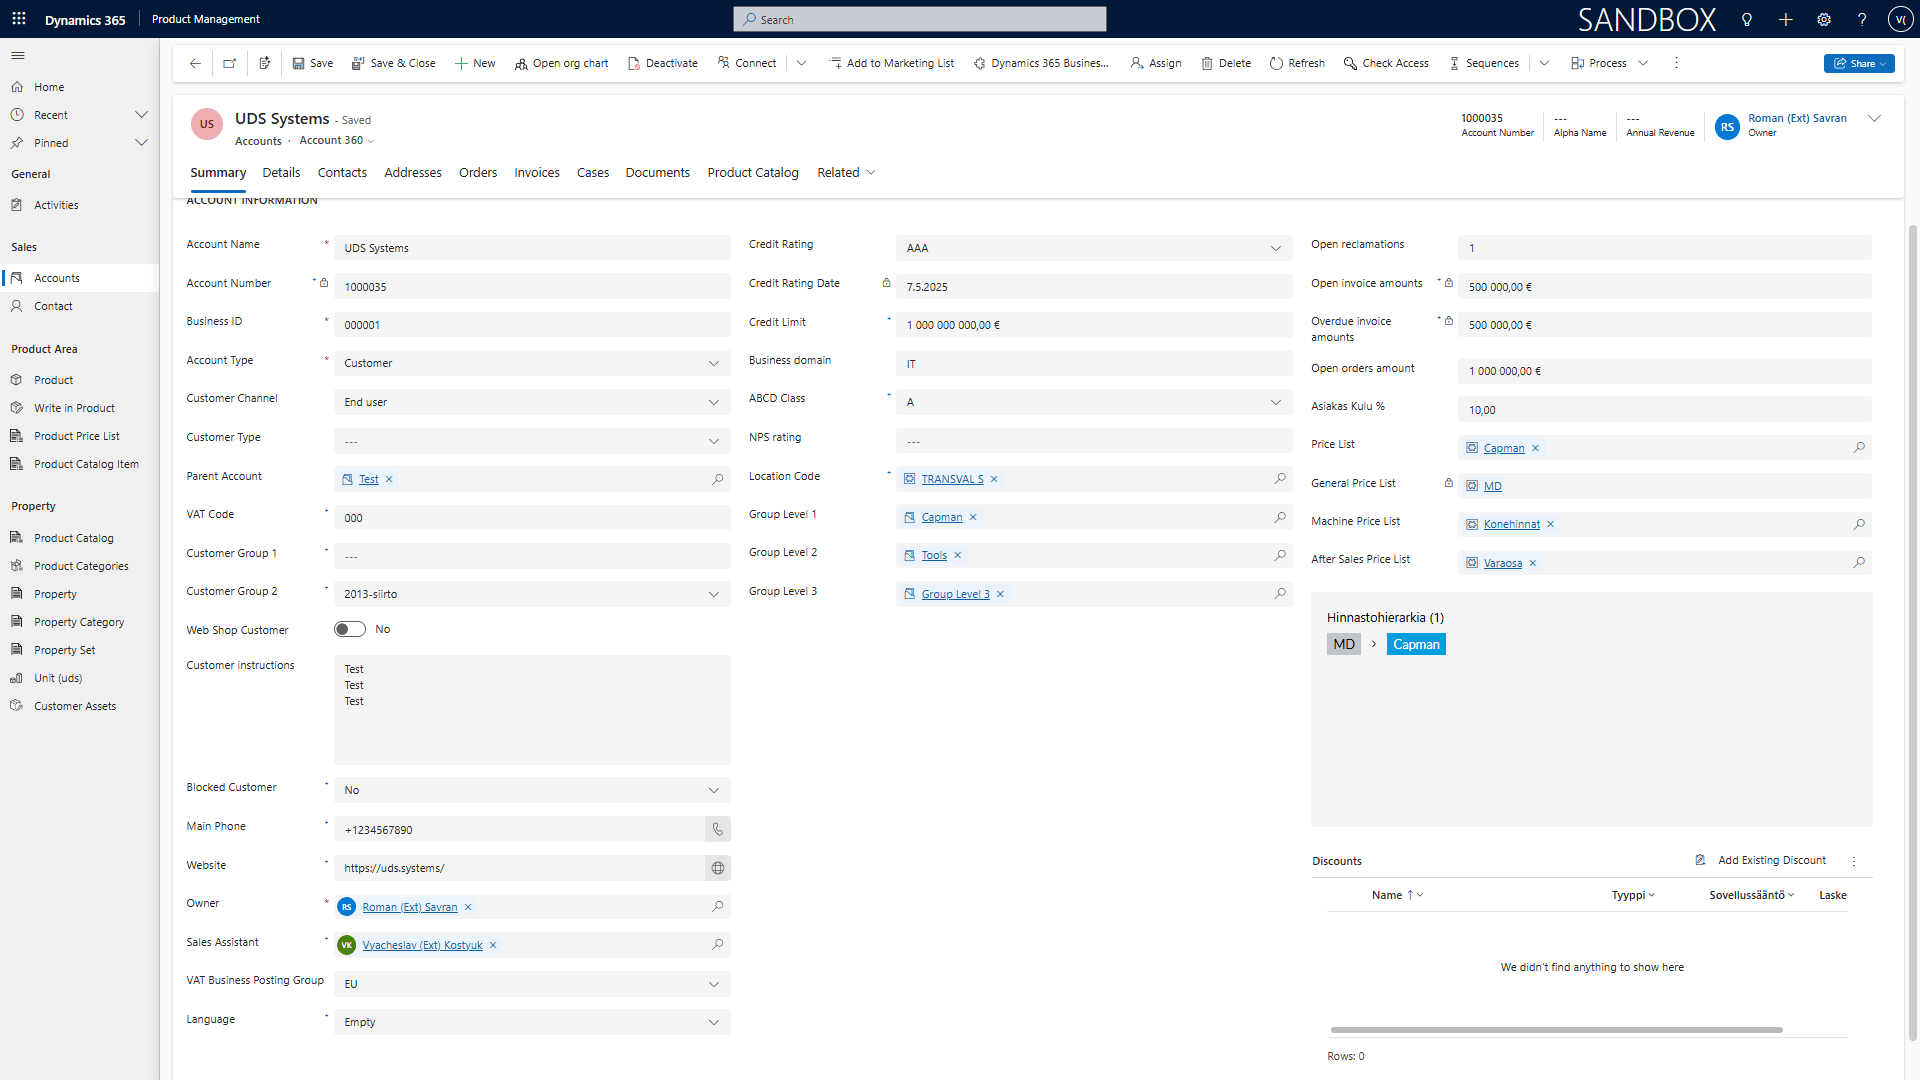Click the Delete trash icon in the toolbar

(1207, 63)
